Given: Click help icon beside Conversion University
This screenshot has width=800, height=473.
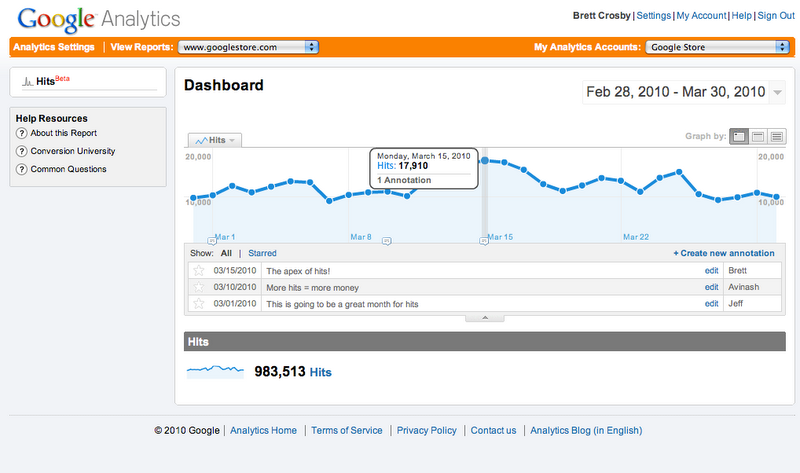Looking at the screenshot, I should tap(21, 152).
